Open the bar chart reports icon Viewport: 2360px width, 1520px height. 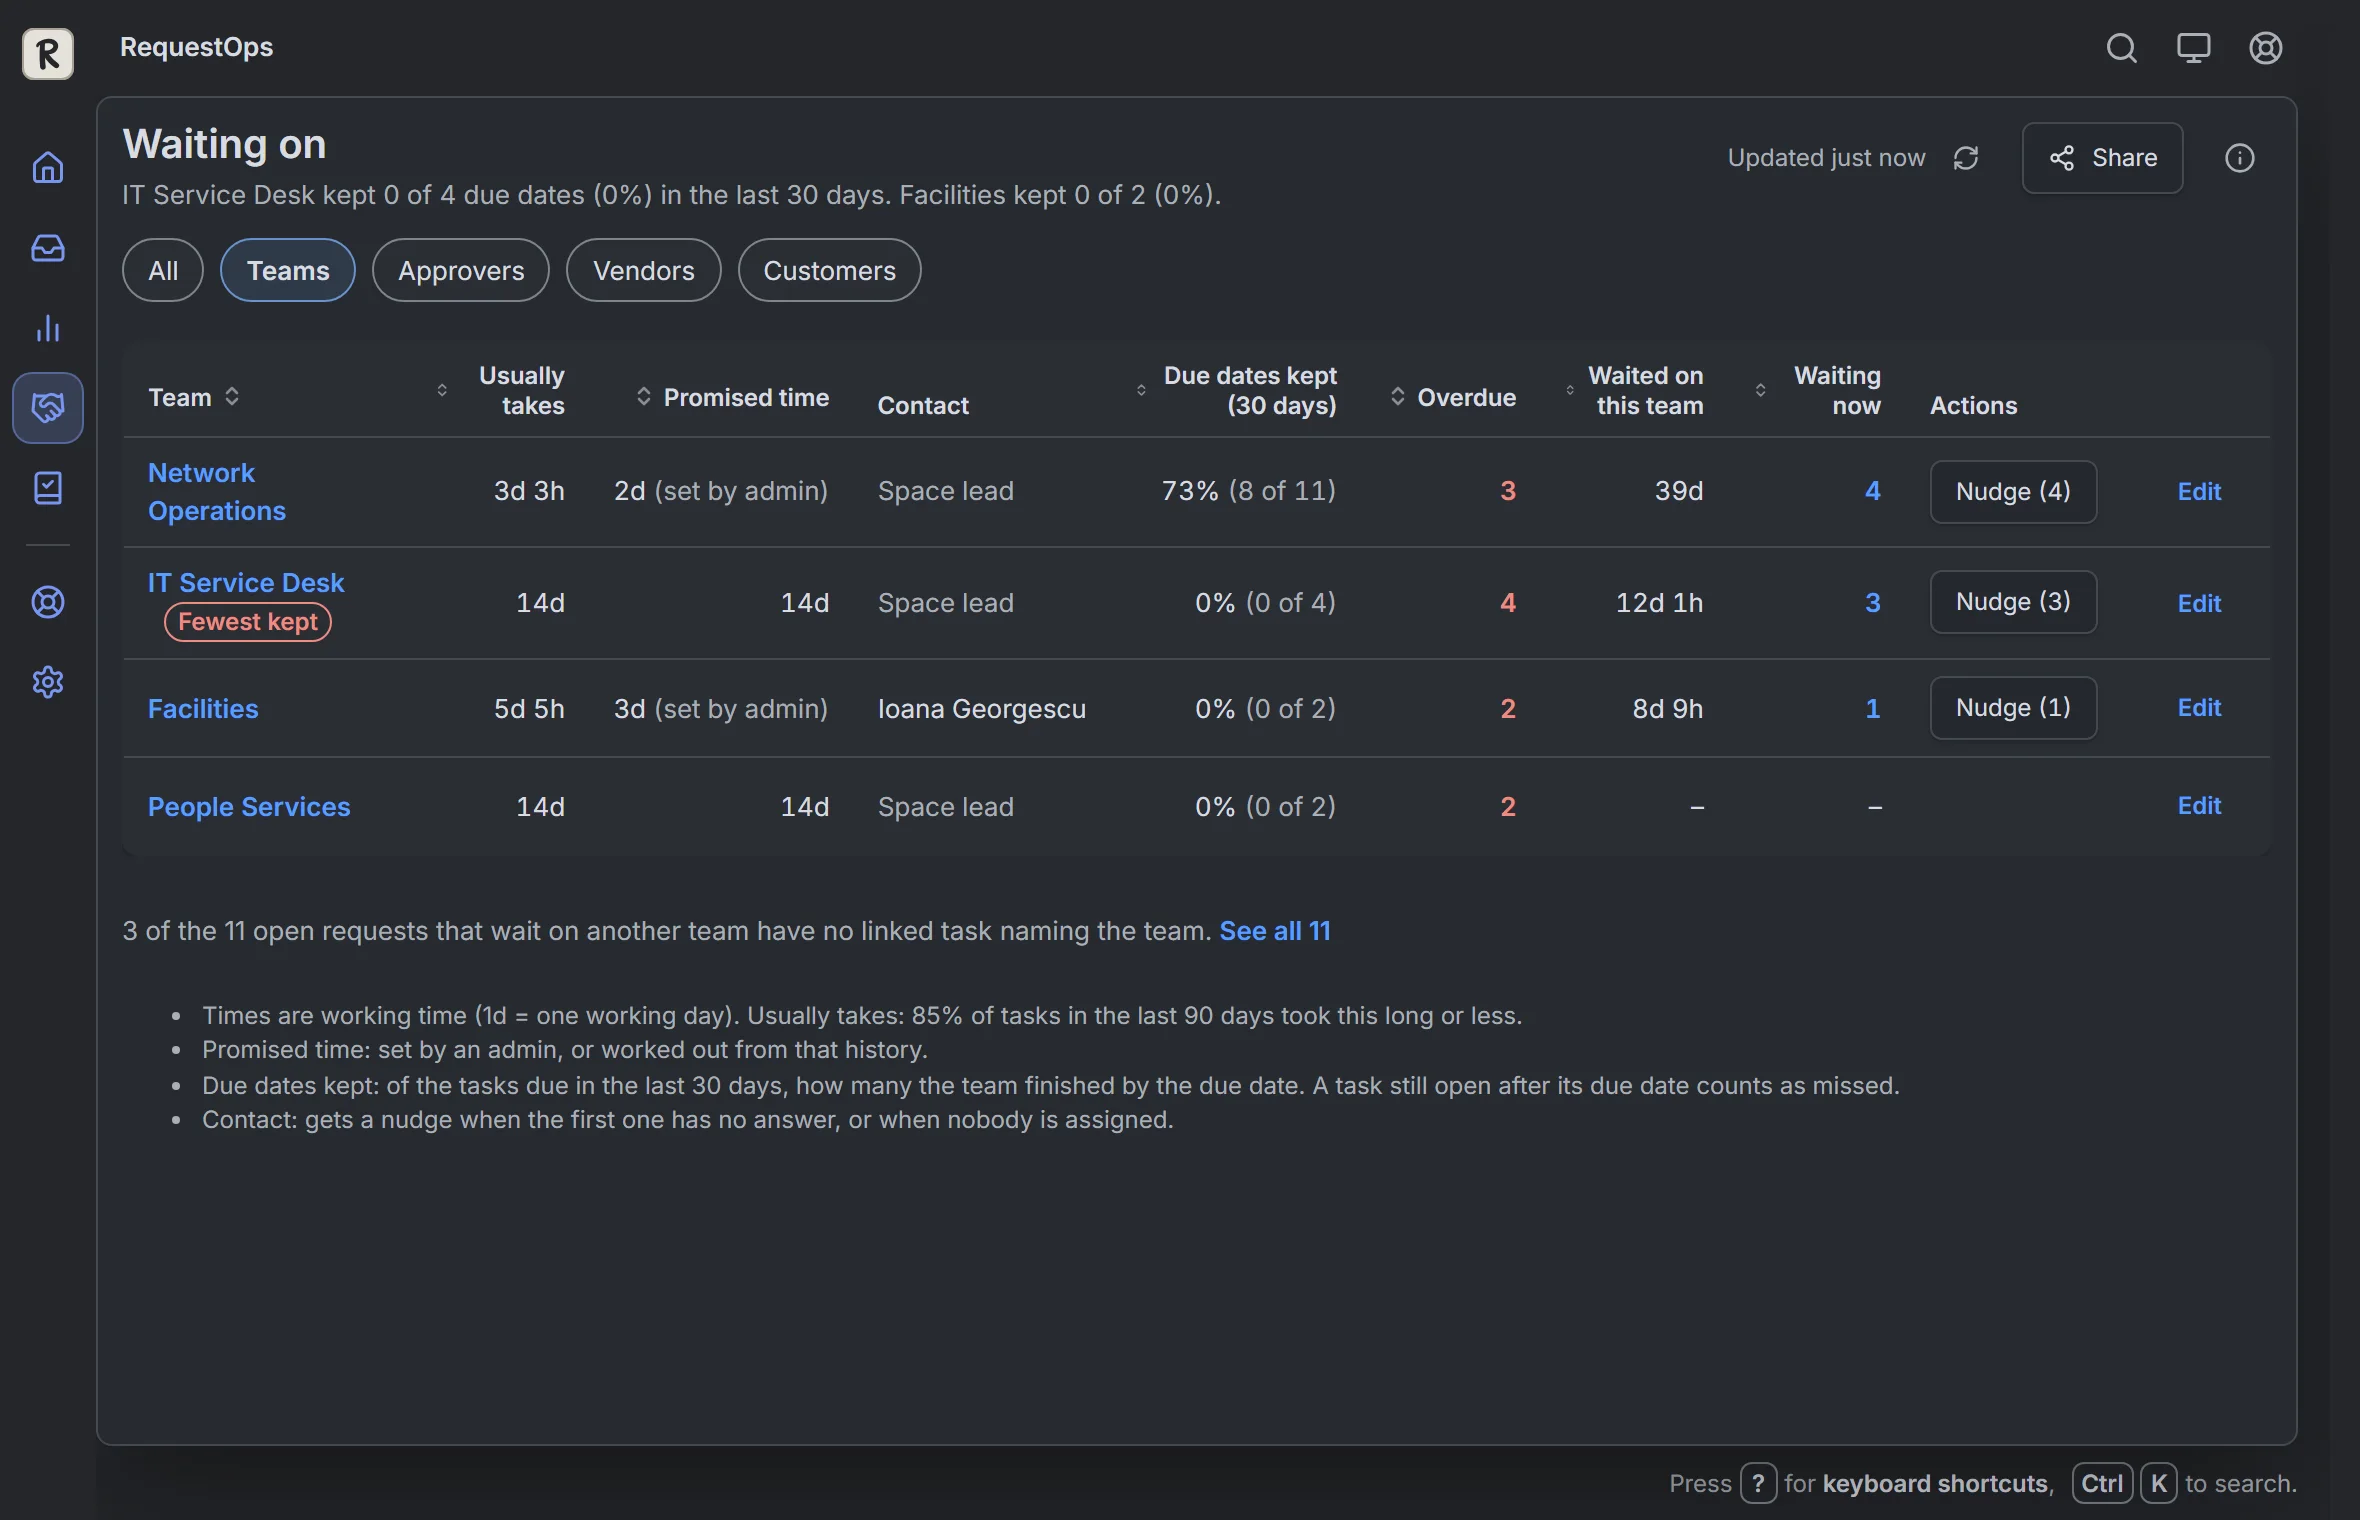click(48, 328)
